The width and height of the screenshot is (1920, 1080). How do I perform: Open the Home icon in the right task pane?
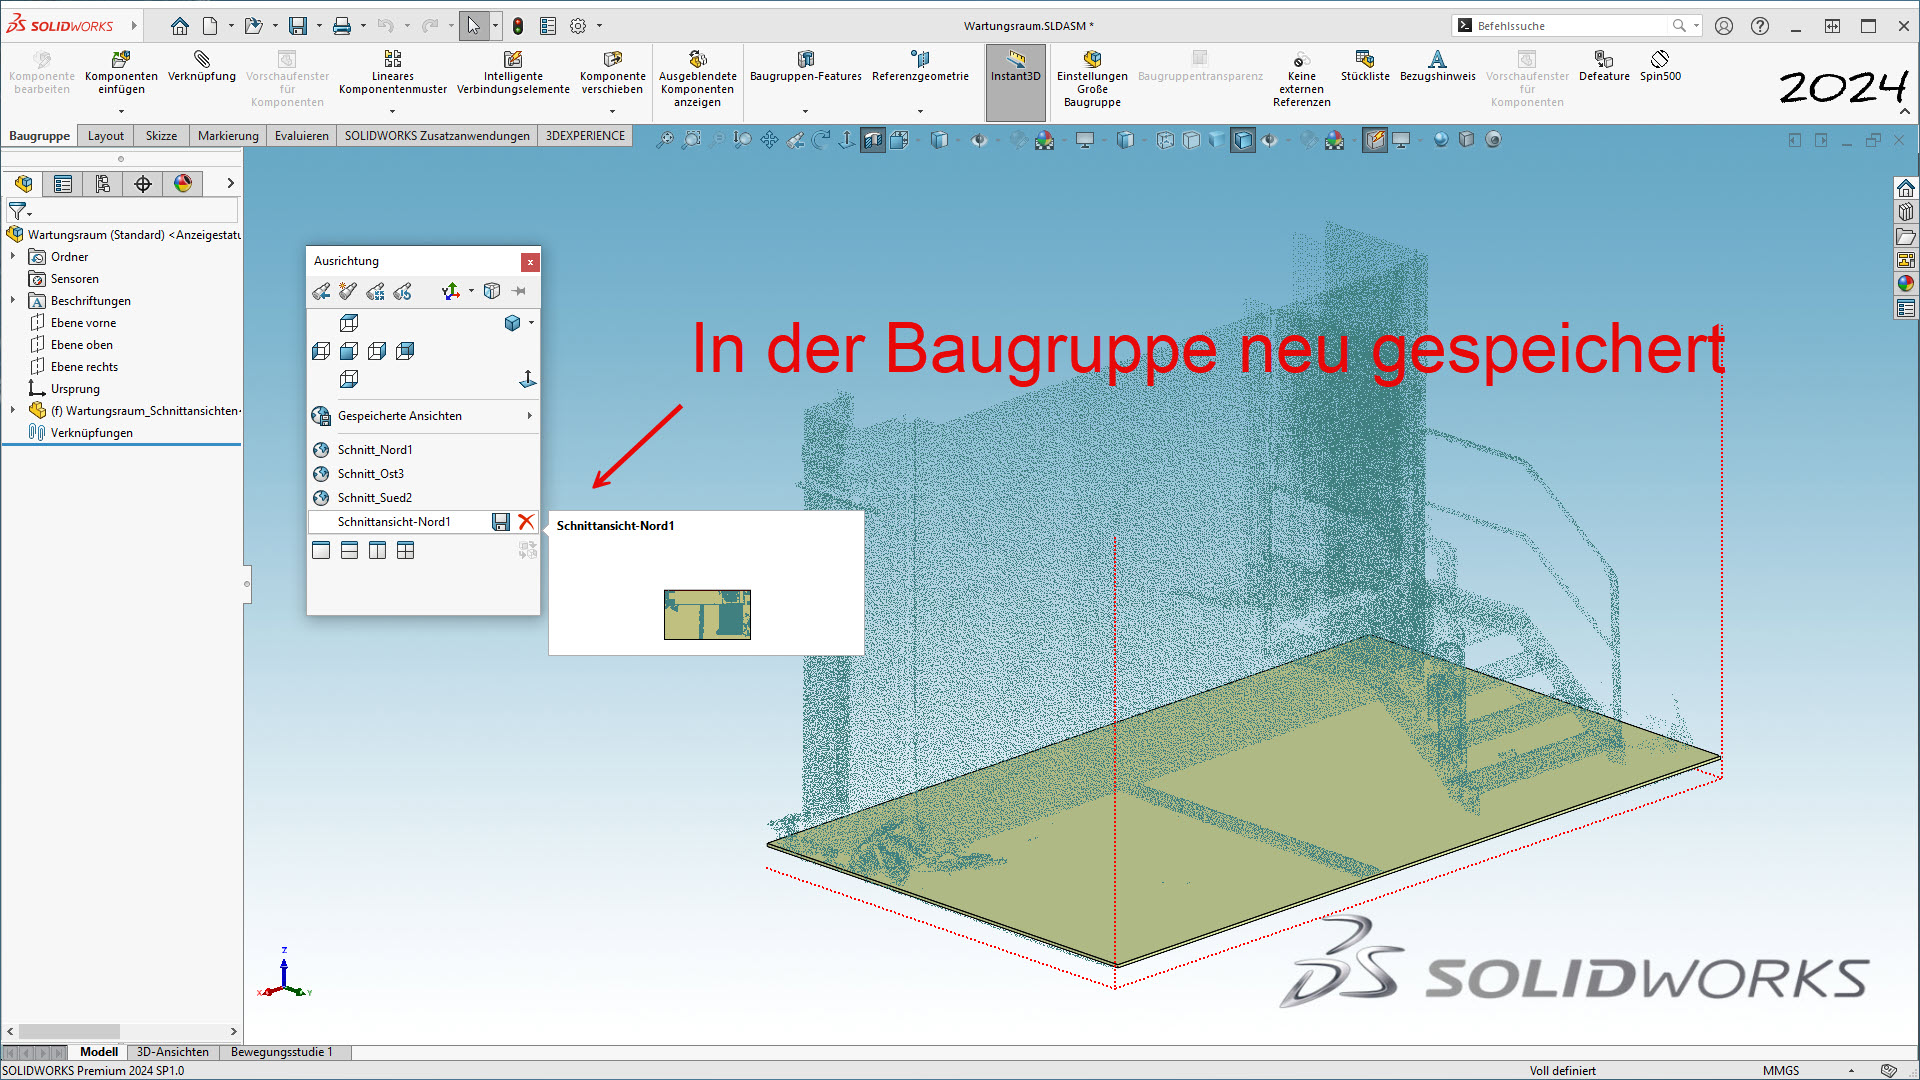coord(1906,188)
